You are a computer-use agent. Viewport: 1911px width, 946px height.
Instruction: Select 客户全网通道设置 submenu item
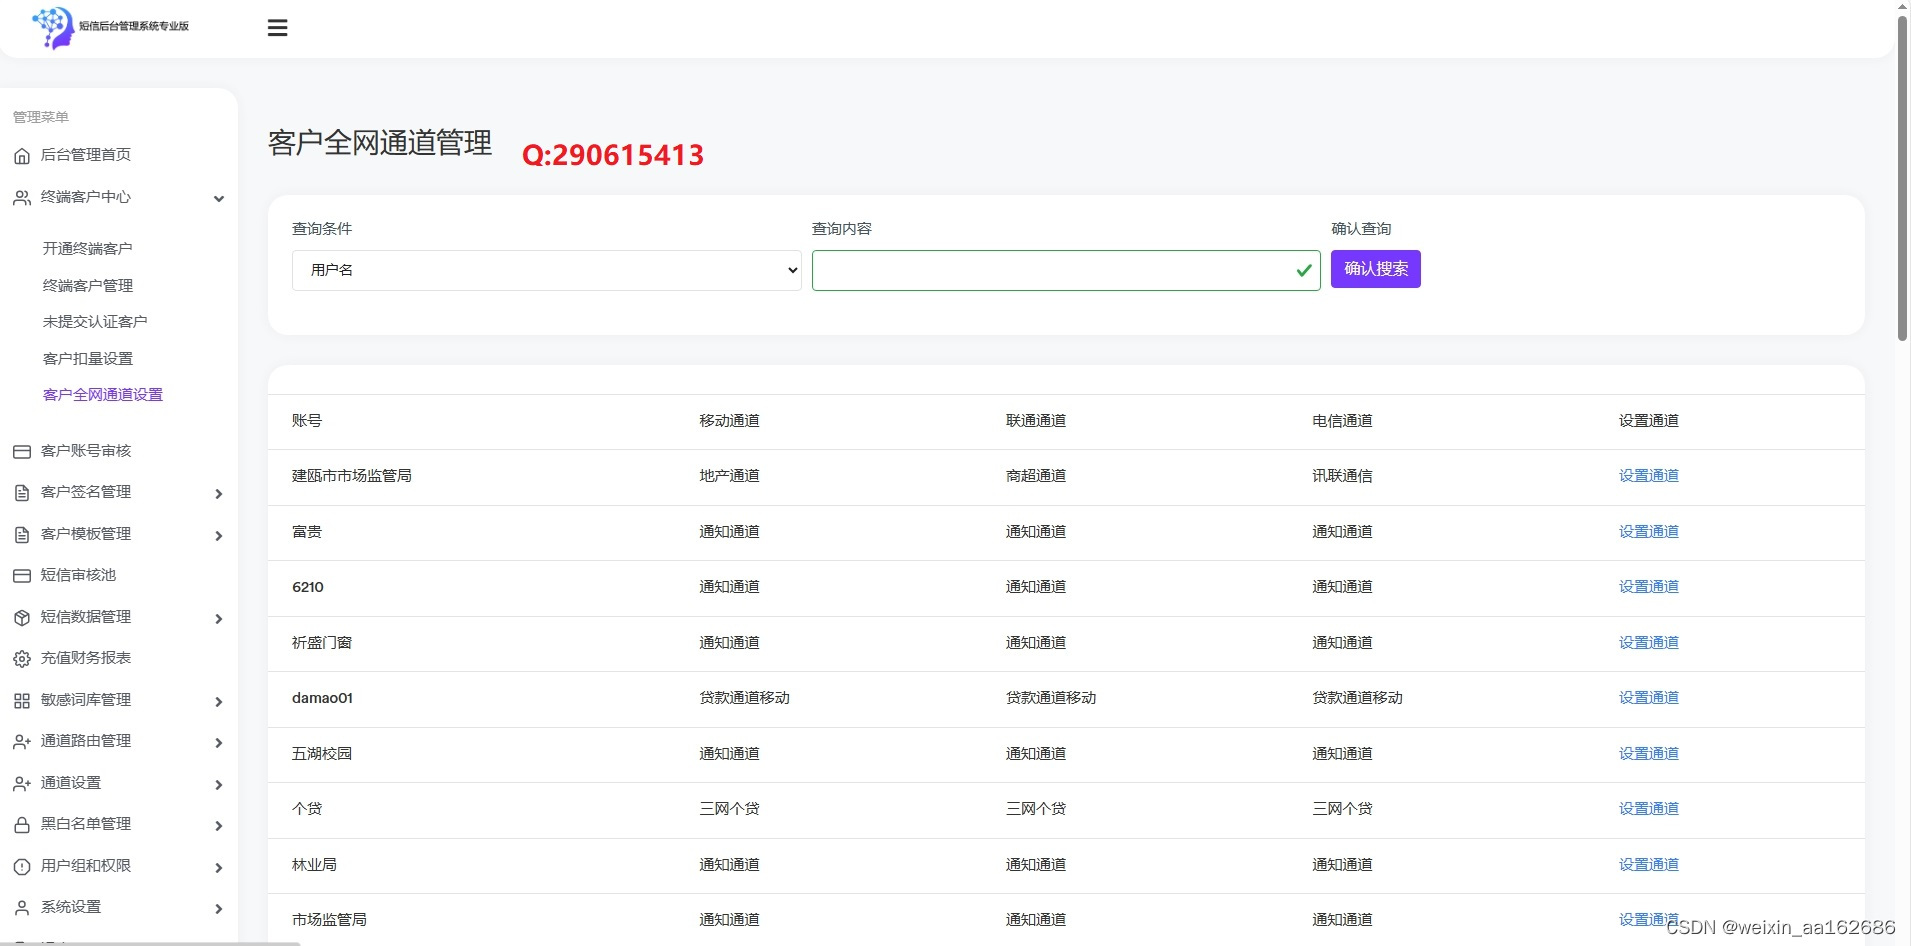click(x=103, y=395)
